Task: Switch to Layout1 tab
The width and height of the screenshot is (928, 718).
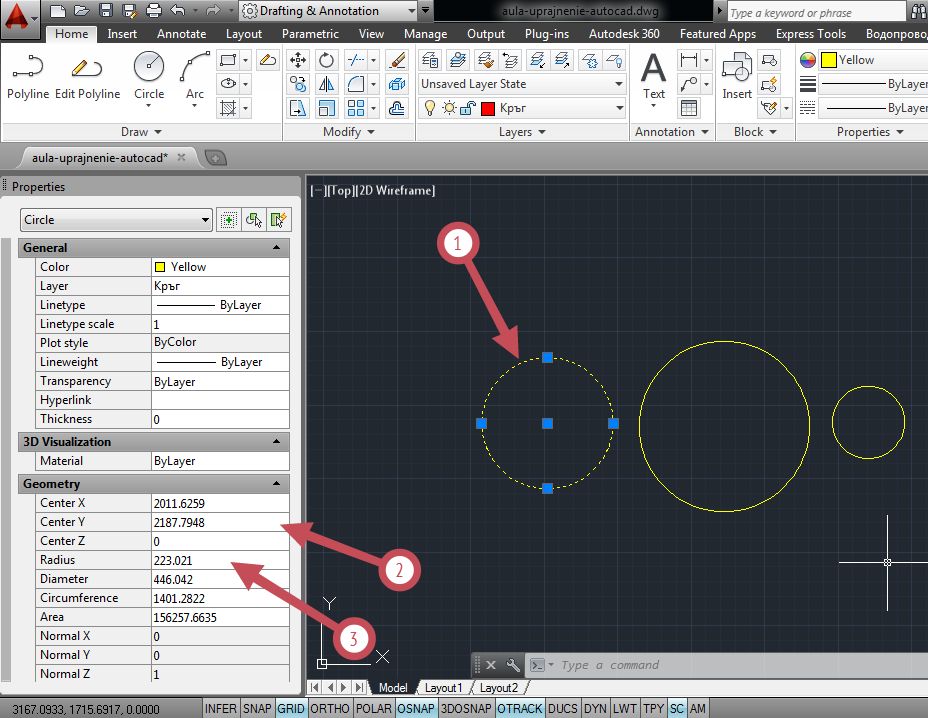Action: pyautogui.click(x=443, y=688)
